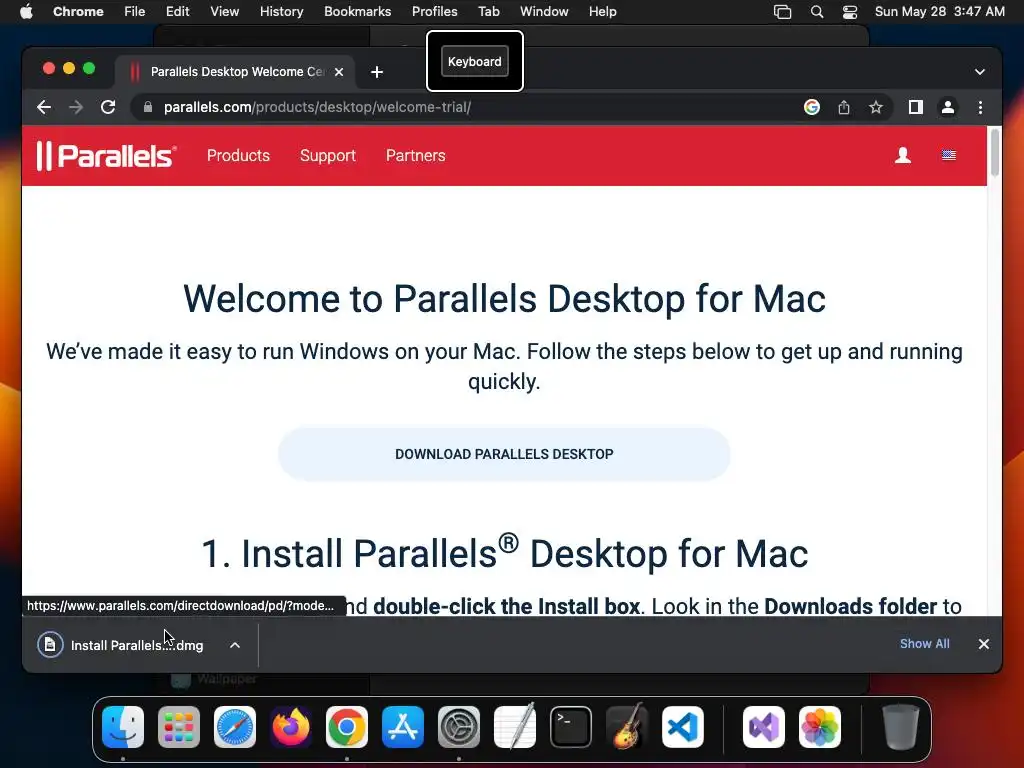Open System Settings from the Dock

point(458,727)
